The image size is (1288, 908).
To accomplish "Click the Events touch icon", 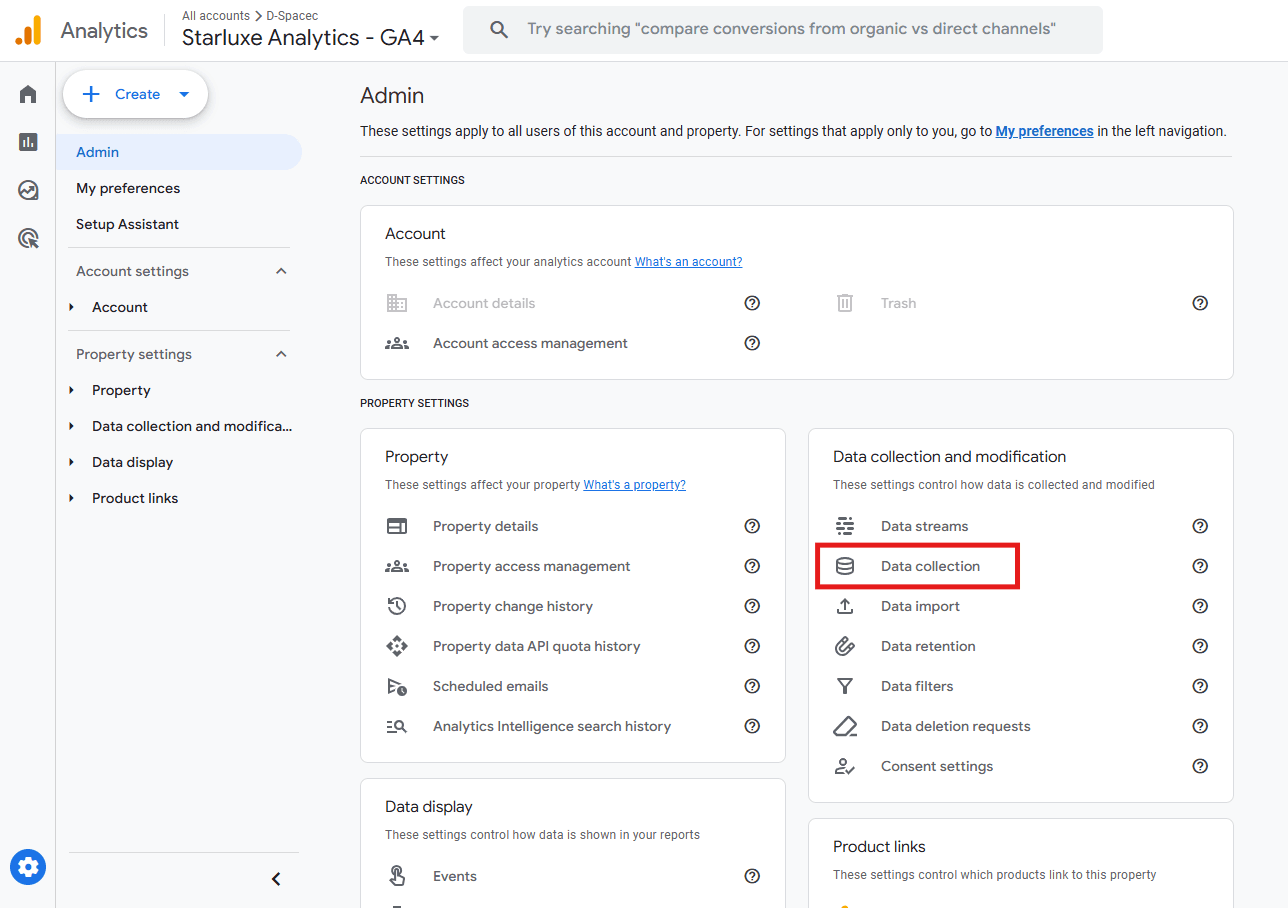I will [x=397, y=876].
